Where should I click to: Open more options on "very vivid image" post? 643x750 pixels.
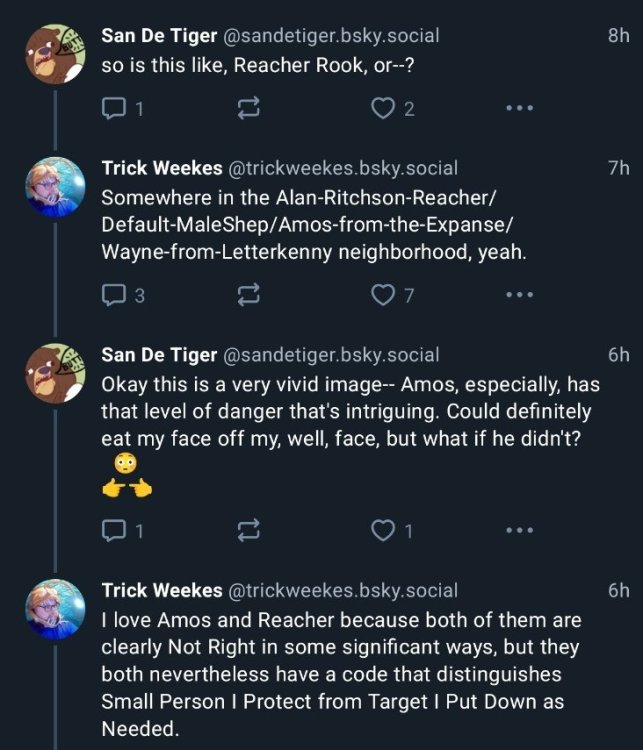519,532
